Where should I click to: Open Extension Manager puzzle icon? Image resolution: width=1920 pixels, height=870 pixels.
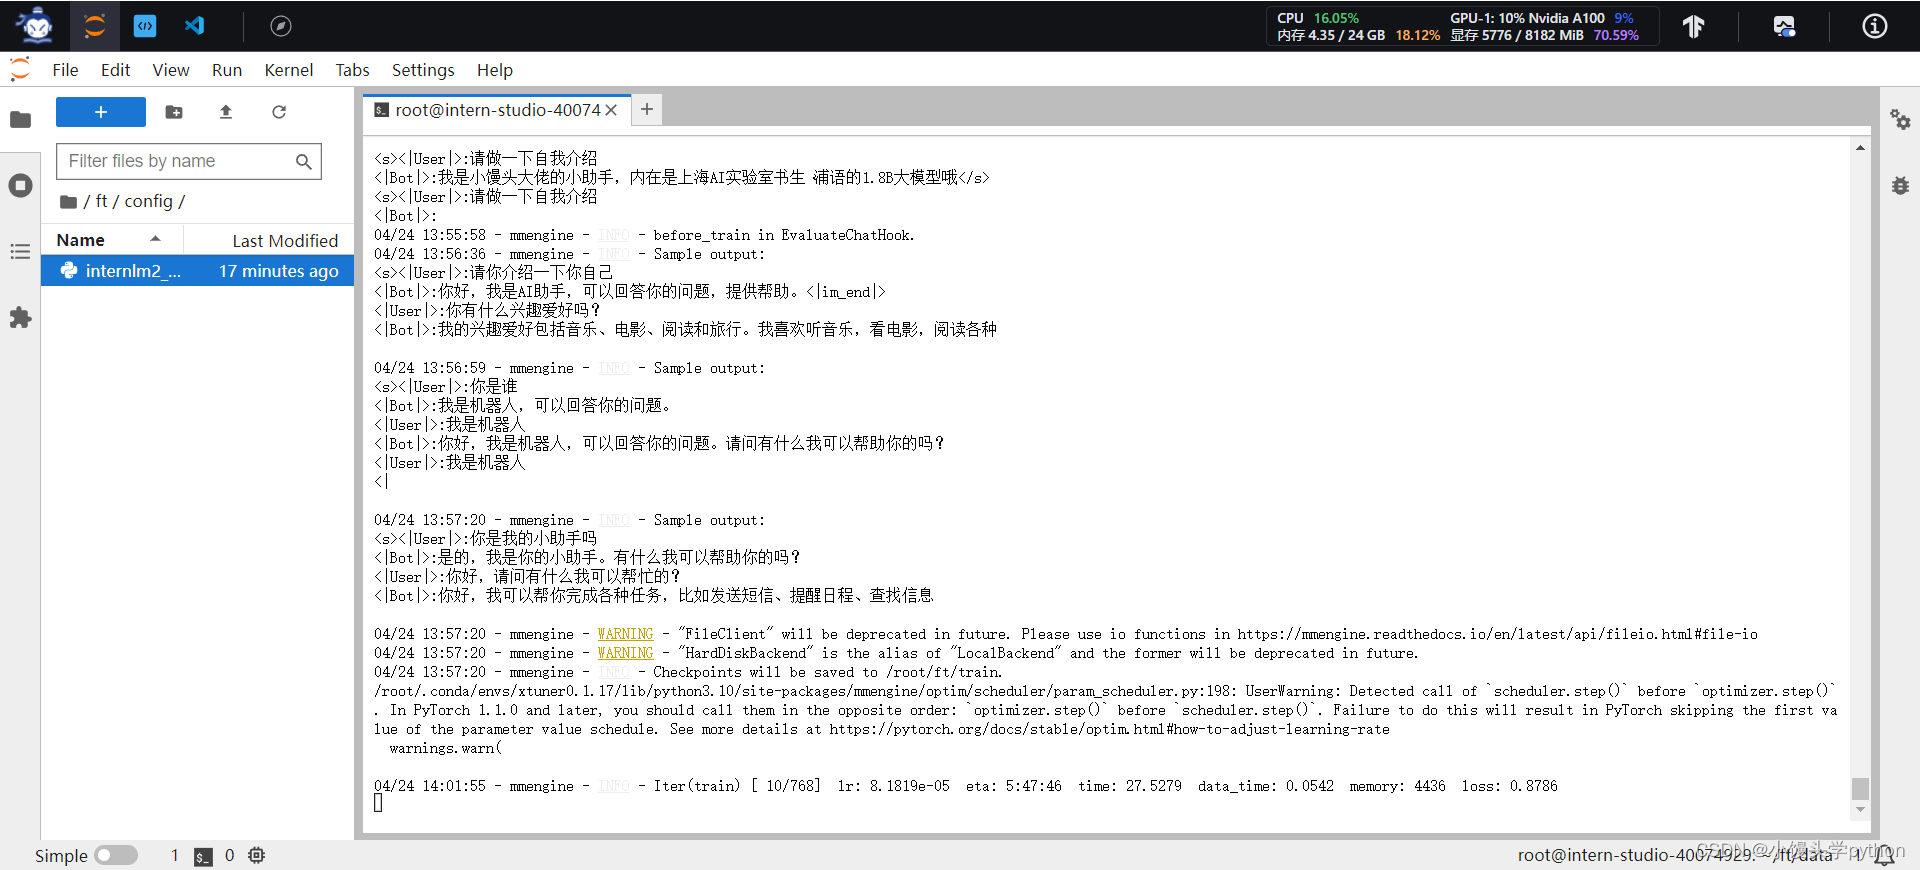point(20,318)
